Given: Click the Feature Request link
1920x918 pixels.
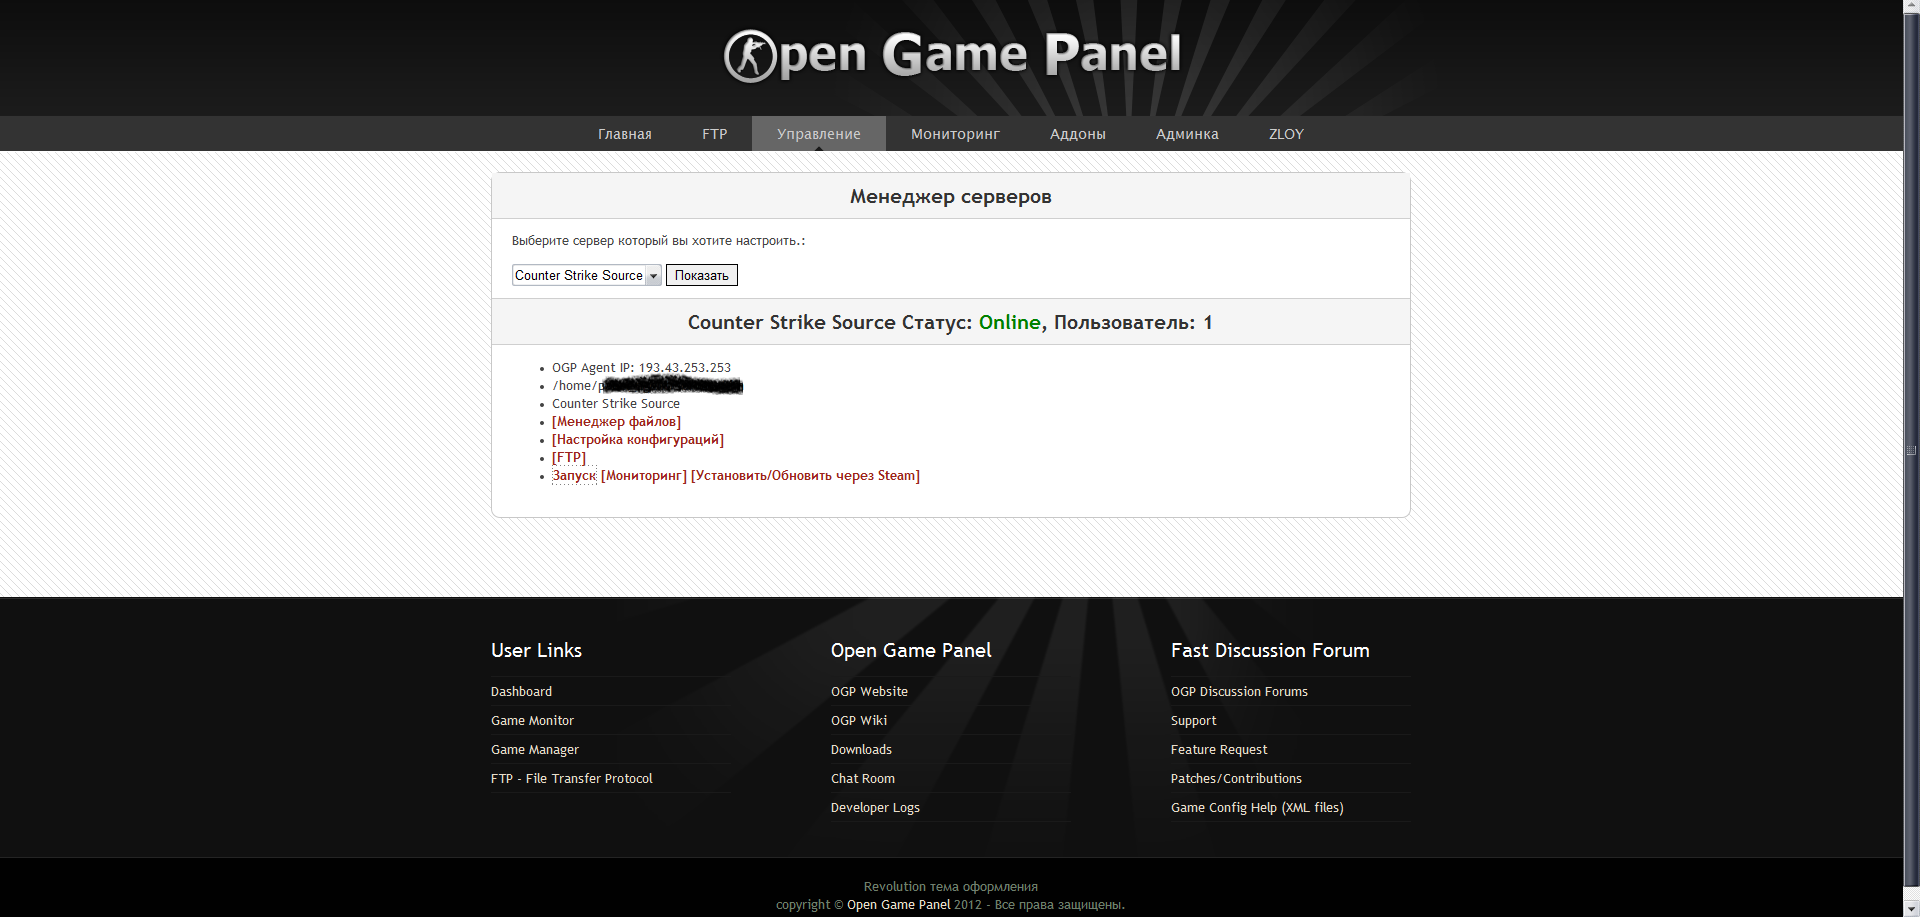Looking at the screenshot, I should tap(1219, 750).
